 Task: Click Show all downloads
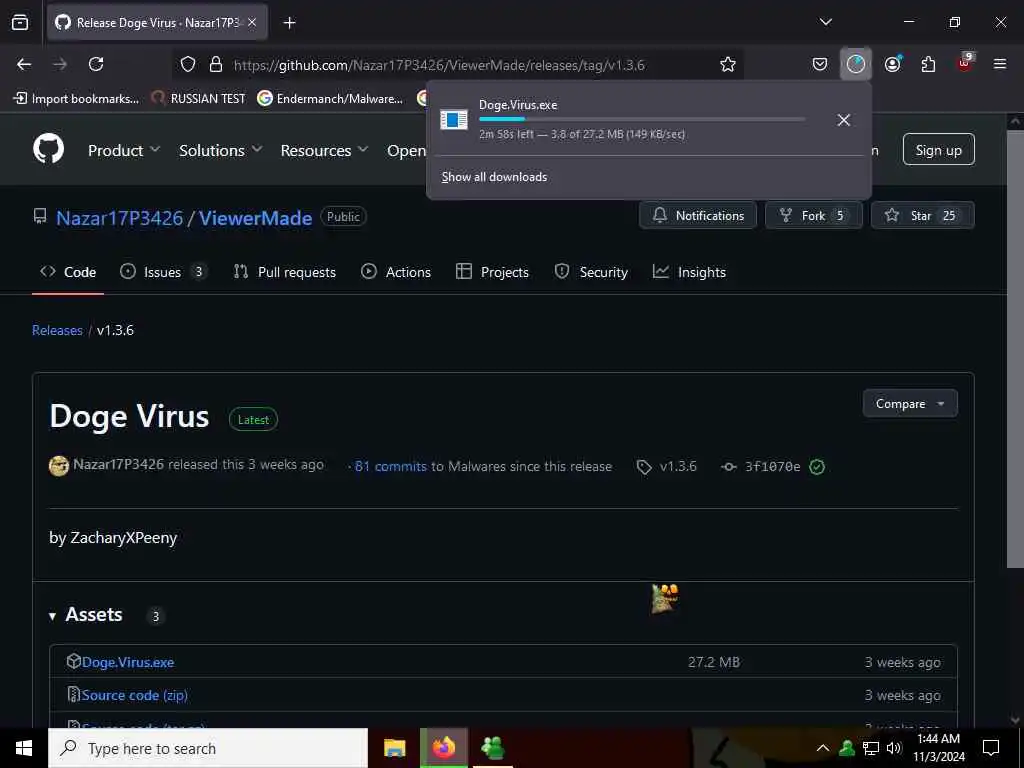pyautogui.click(x=494, y=177)
